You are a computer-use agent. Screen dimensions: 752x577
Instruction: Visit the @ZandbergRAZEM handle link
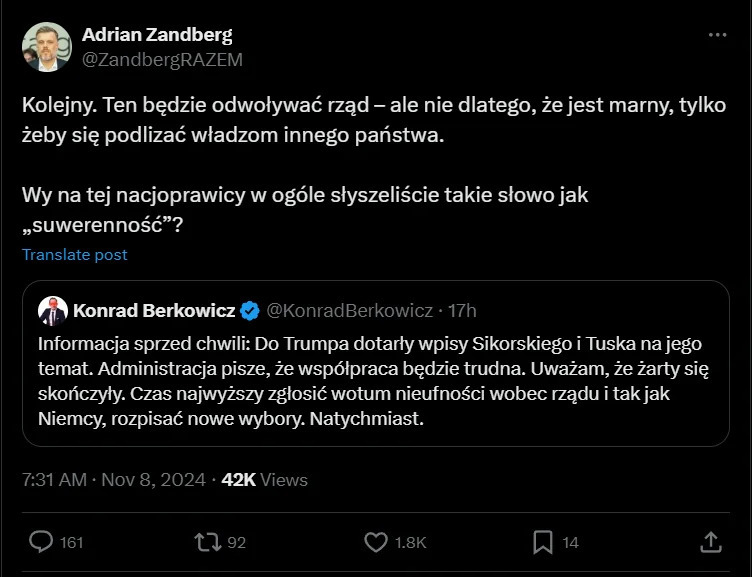(162, 59)
